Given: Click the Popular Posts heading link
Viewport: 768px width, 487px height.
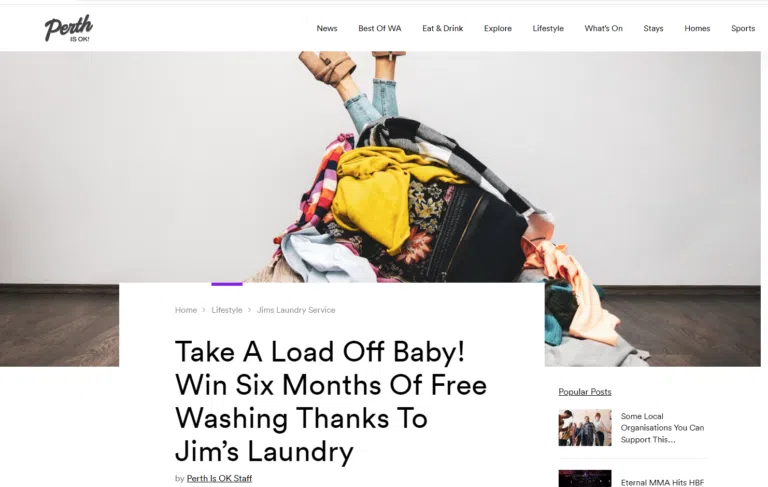Looking at the screenshot, I should click(x=585, y=392).
